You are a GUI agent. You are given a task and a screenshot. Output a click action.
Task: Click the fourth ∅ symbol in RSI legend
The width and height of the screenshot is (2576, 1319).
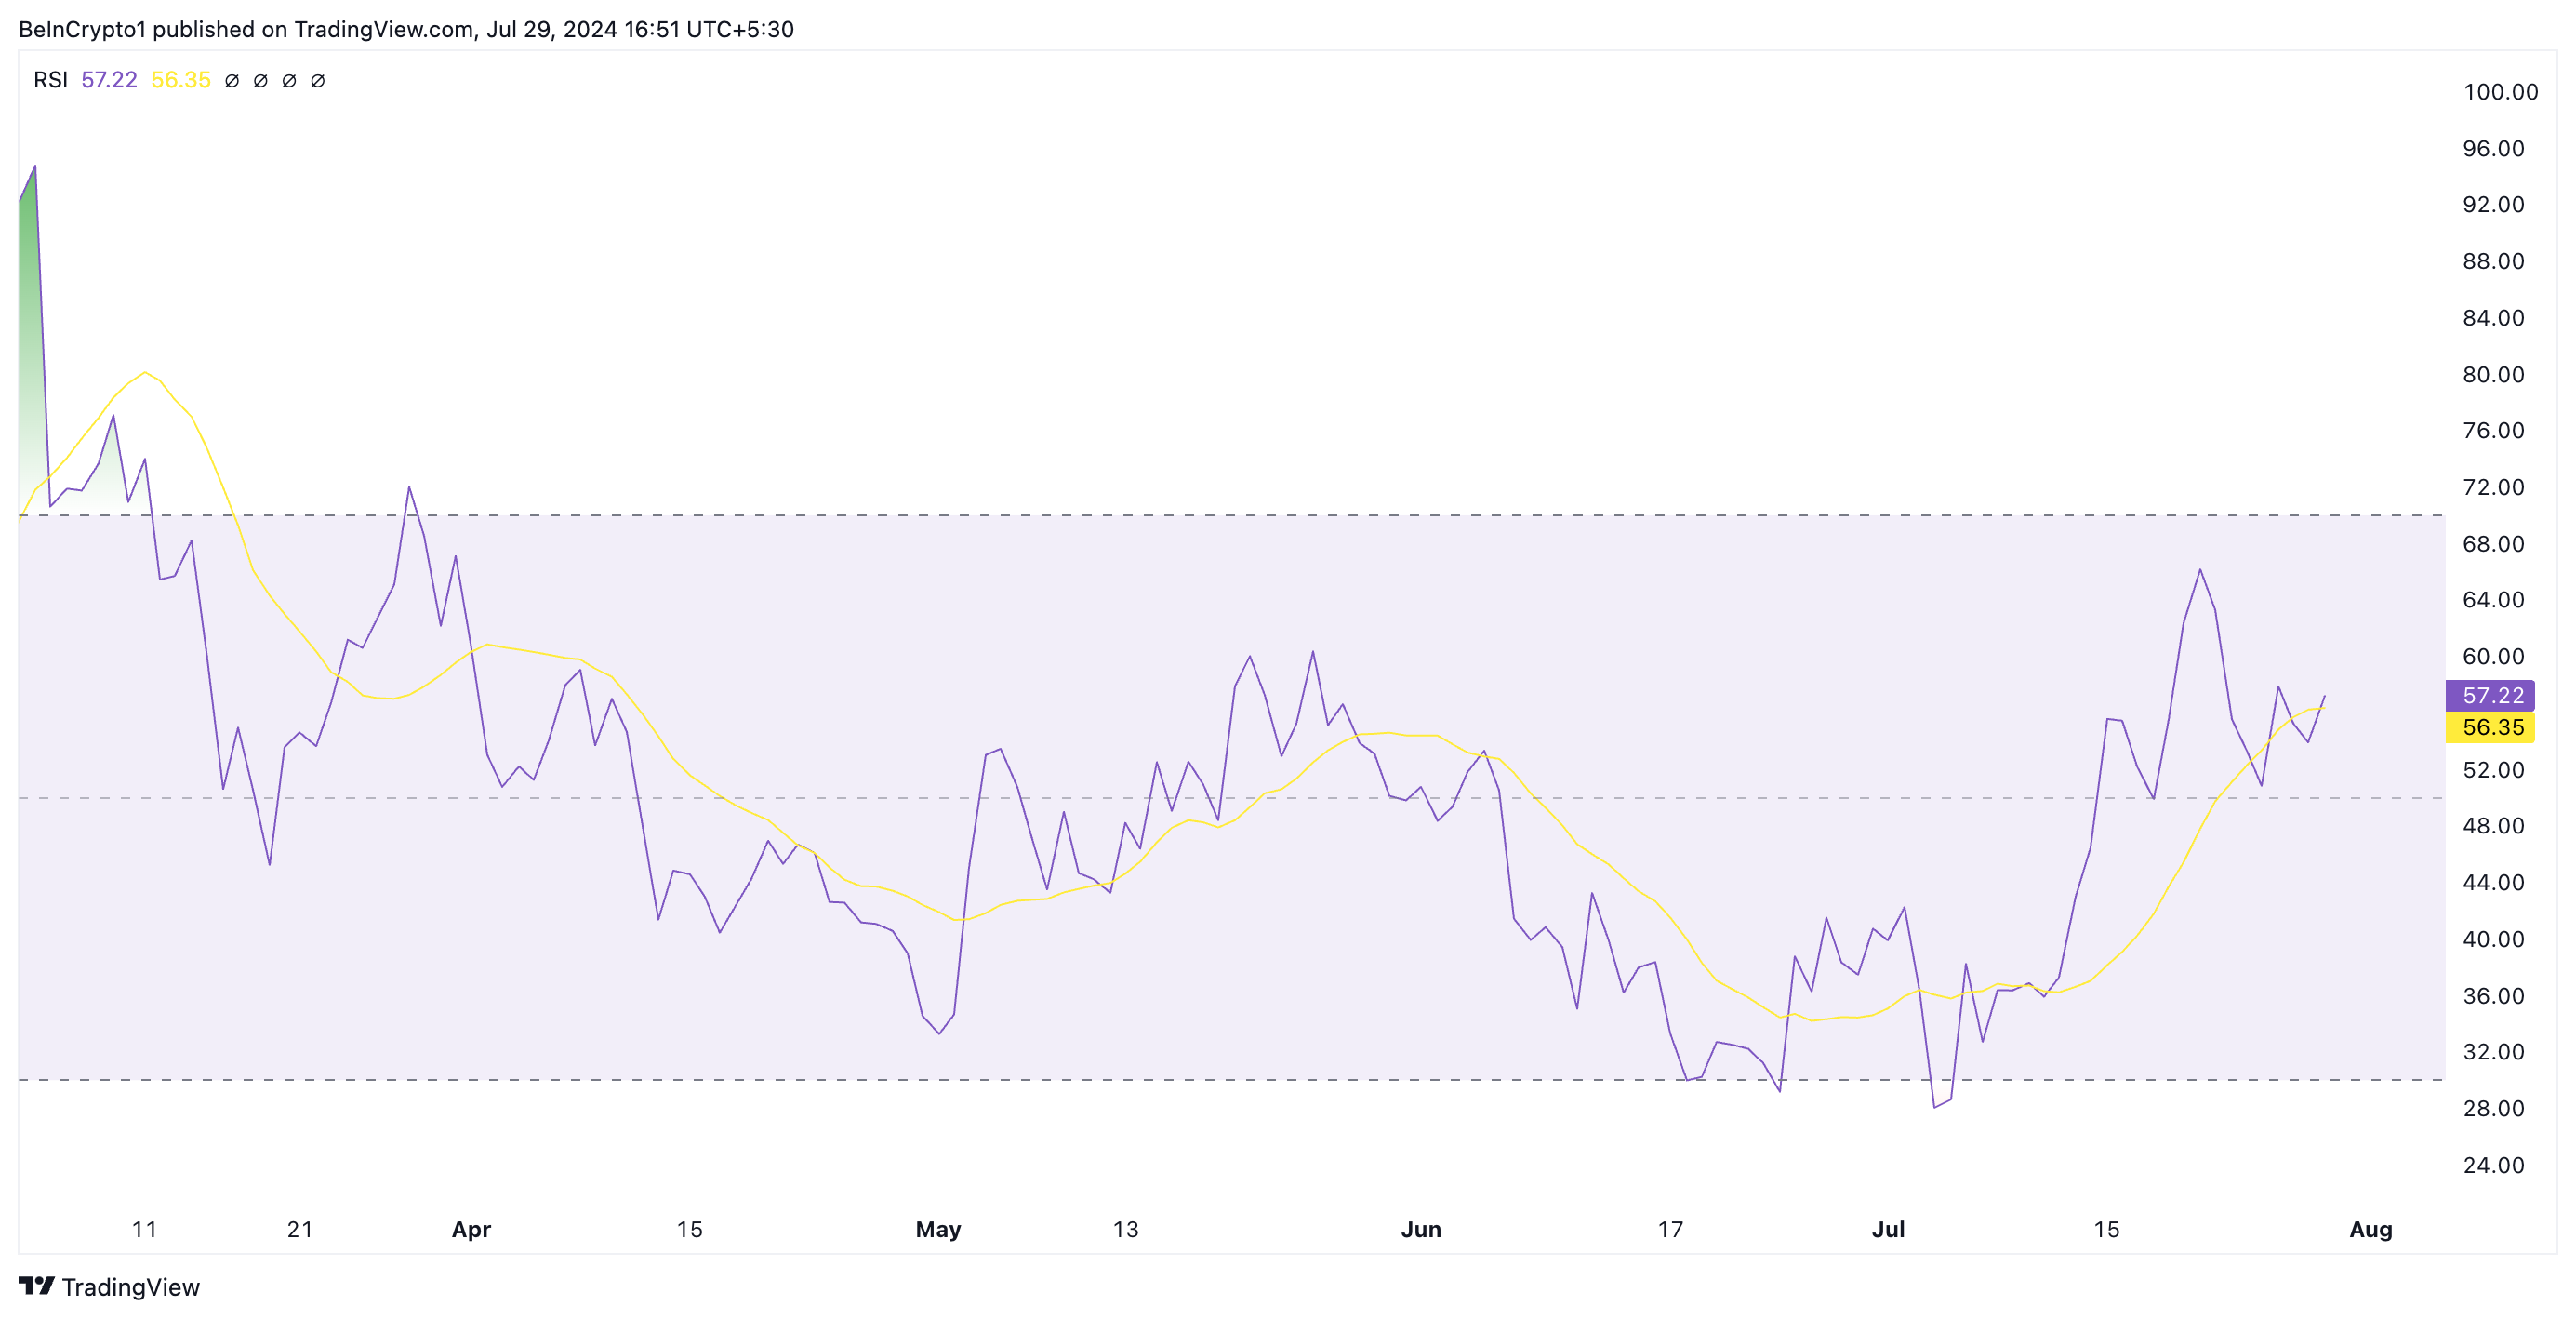point(318,81)
